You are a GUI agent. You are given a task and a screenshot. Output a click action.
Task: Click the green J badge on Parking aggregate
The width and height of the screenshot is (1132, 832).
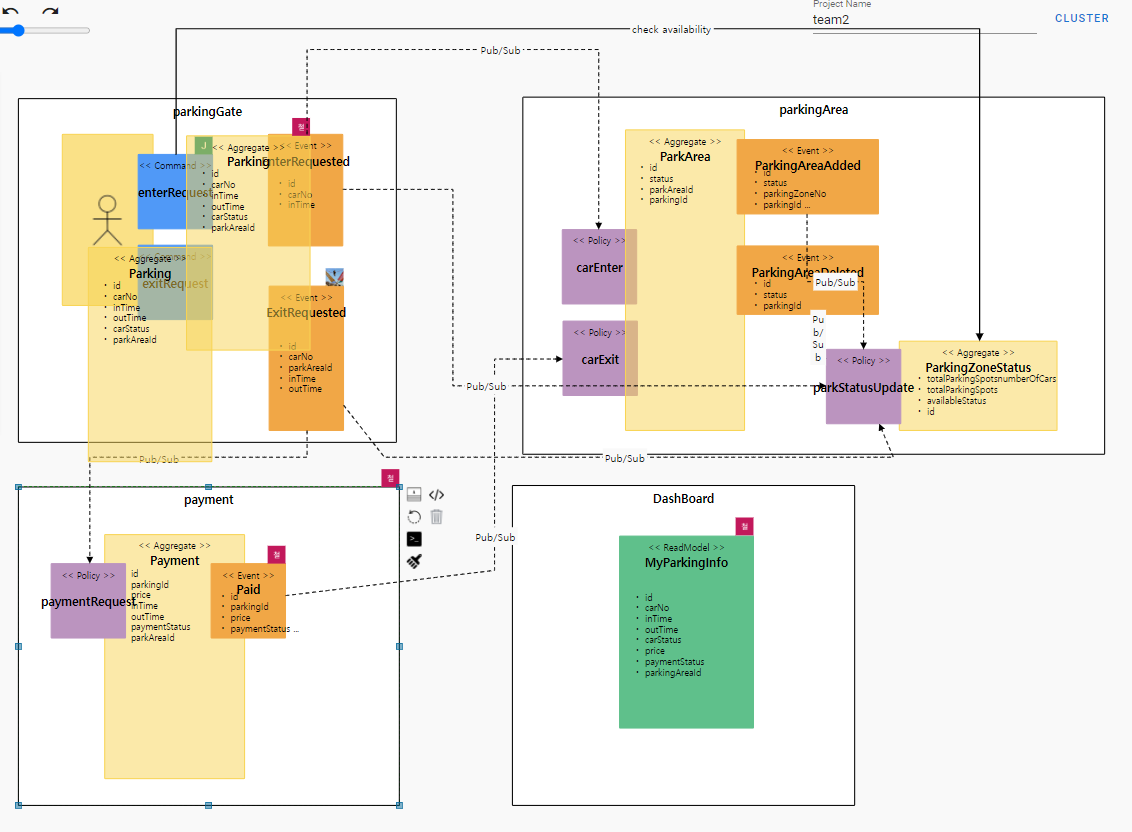point(204,145)
